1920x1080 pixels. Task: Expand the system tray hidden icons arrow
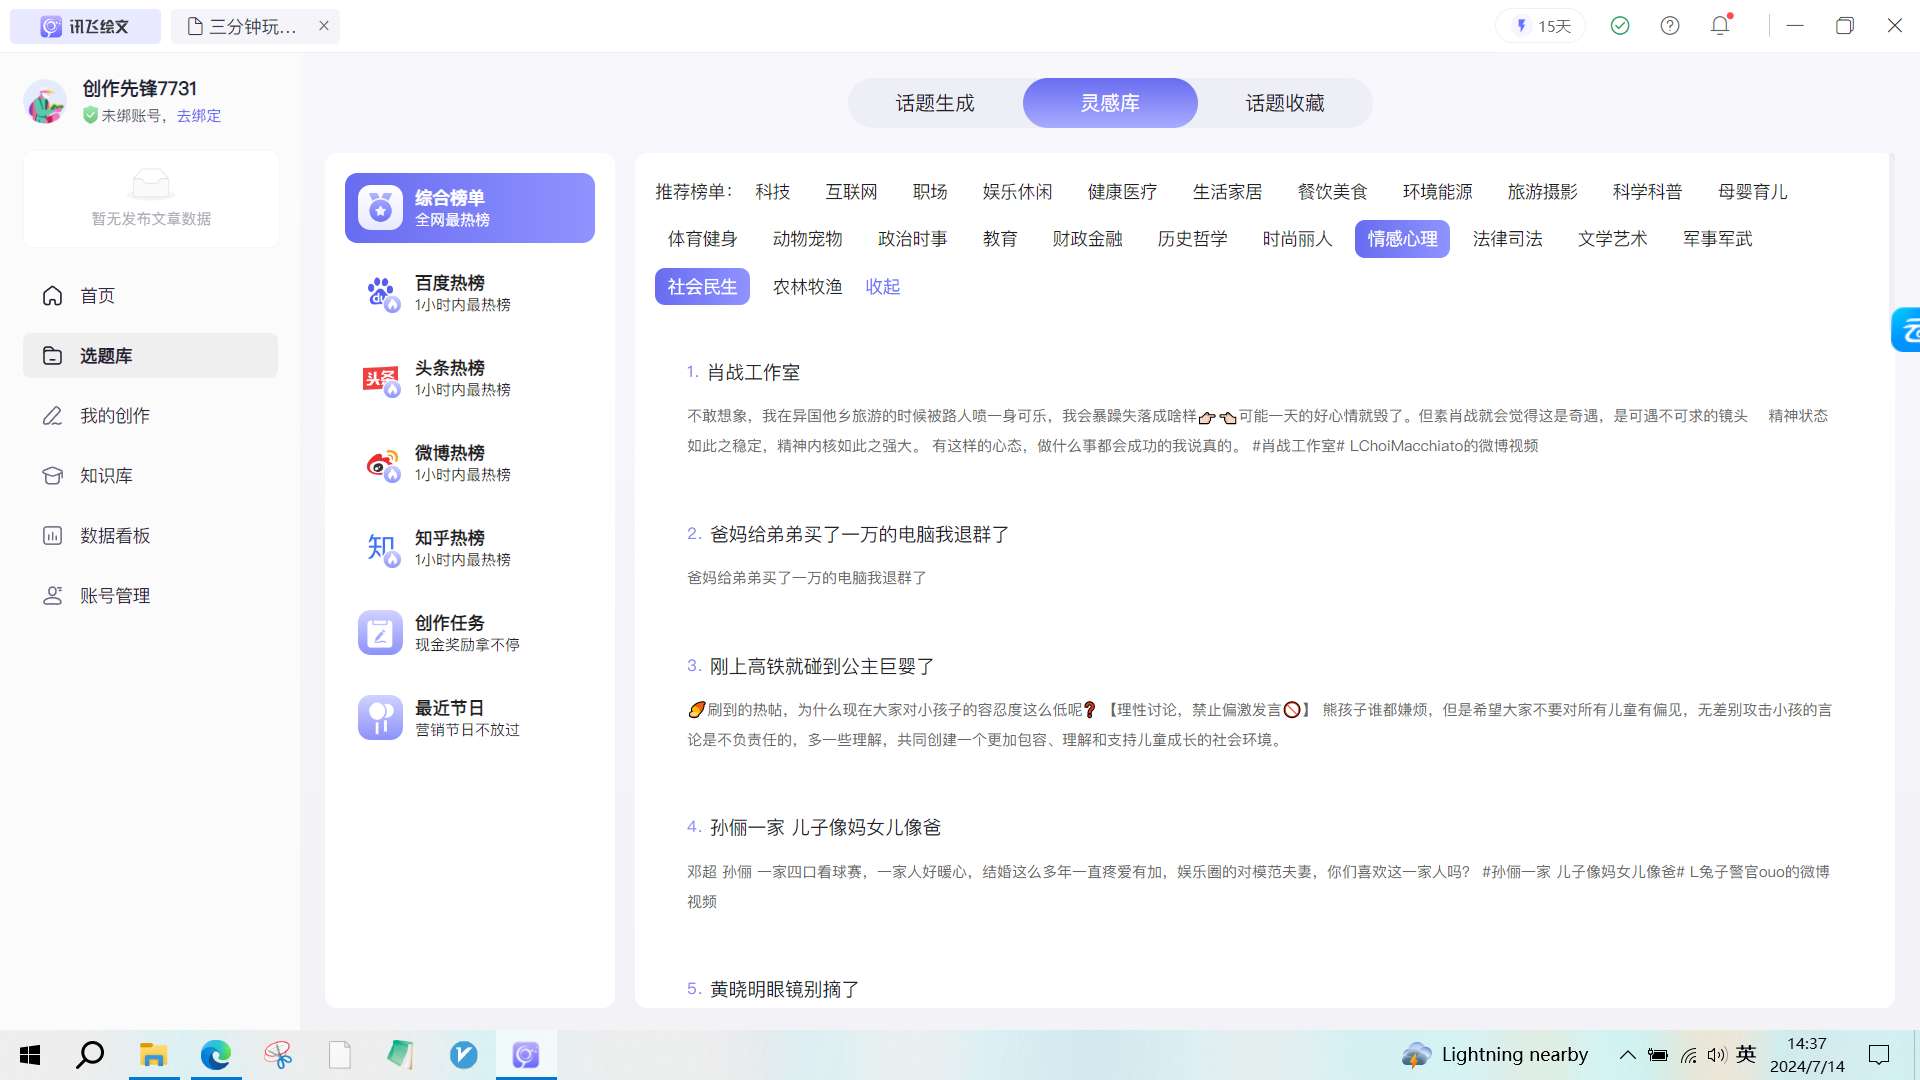(x=1628, y=1055)
